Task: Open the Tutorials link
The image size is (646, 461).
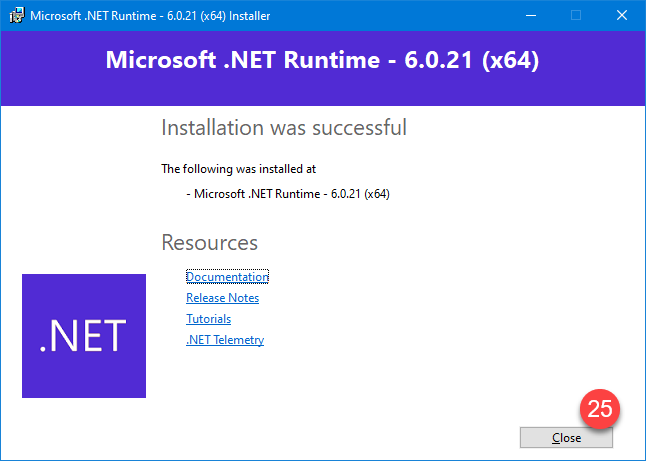Action: click(208, 319)
